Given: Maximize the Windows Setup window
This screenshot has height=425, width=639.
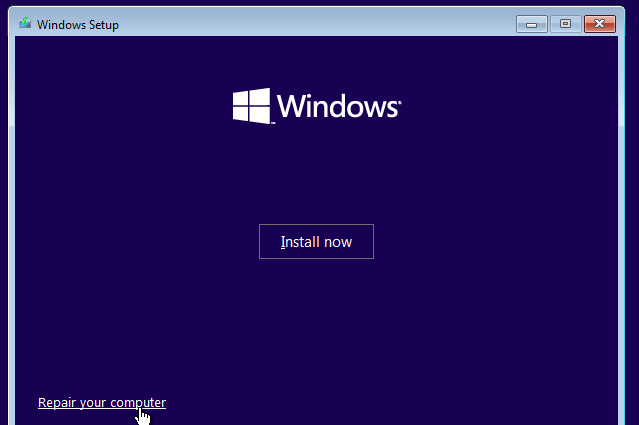Looking at the screenshot, I should [x=565, y=24].
